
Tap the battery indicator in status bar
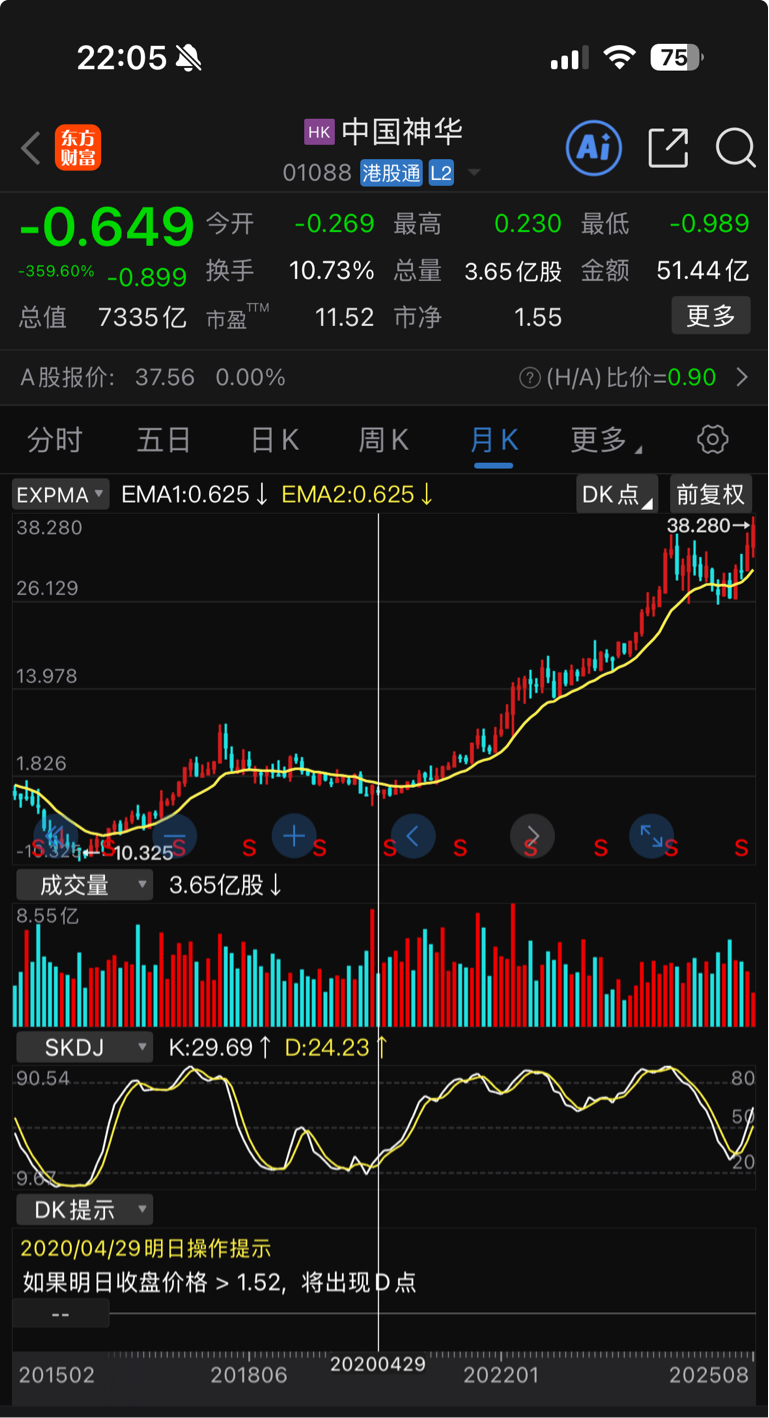(x=676, y=58)
